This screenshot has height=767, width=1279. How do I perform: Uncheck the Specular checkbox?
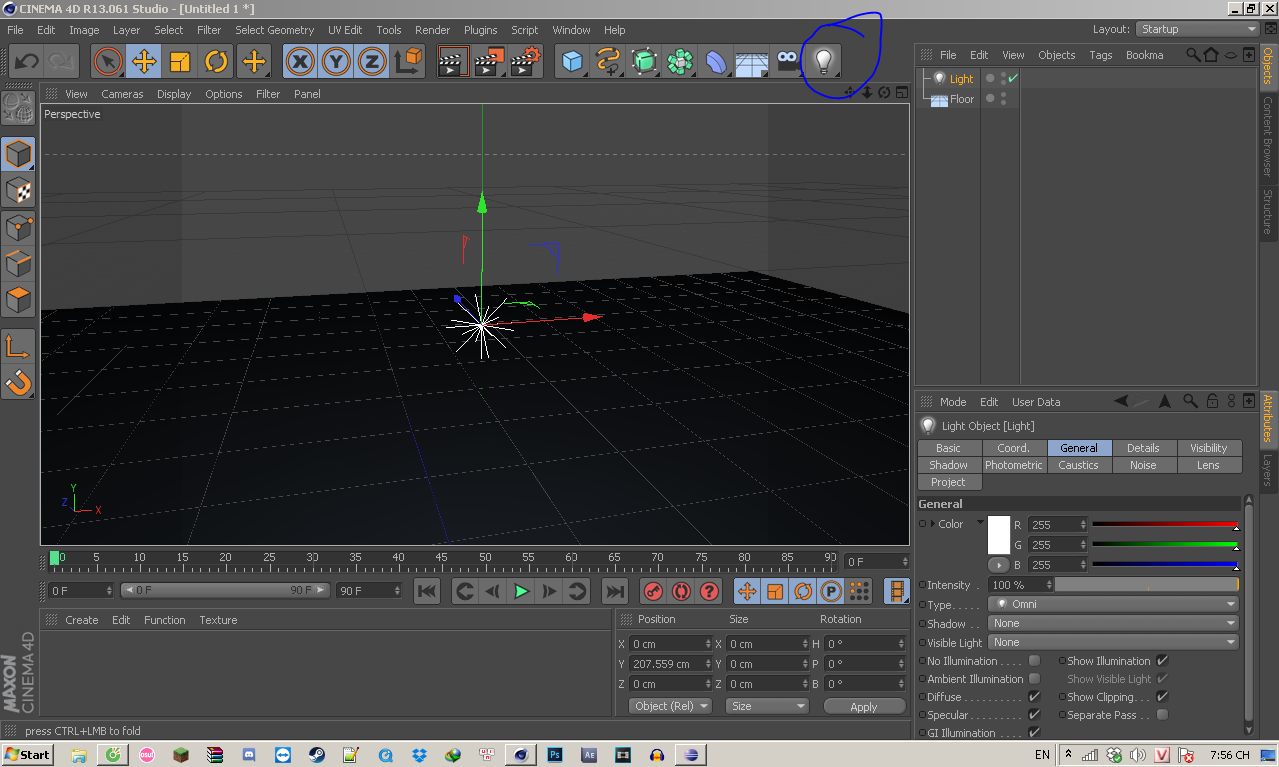click(x=1034, y=715)
